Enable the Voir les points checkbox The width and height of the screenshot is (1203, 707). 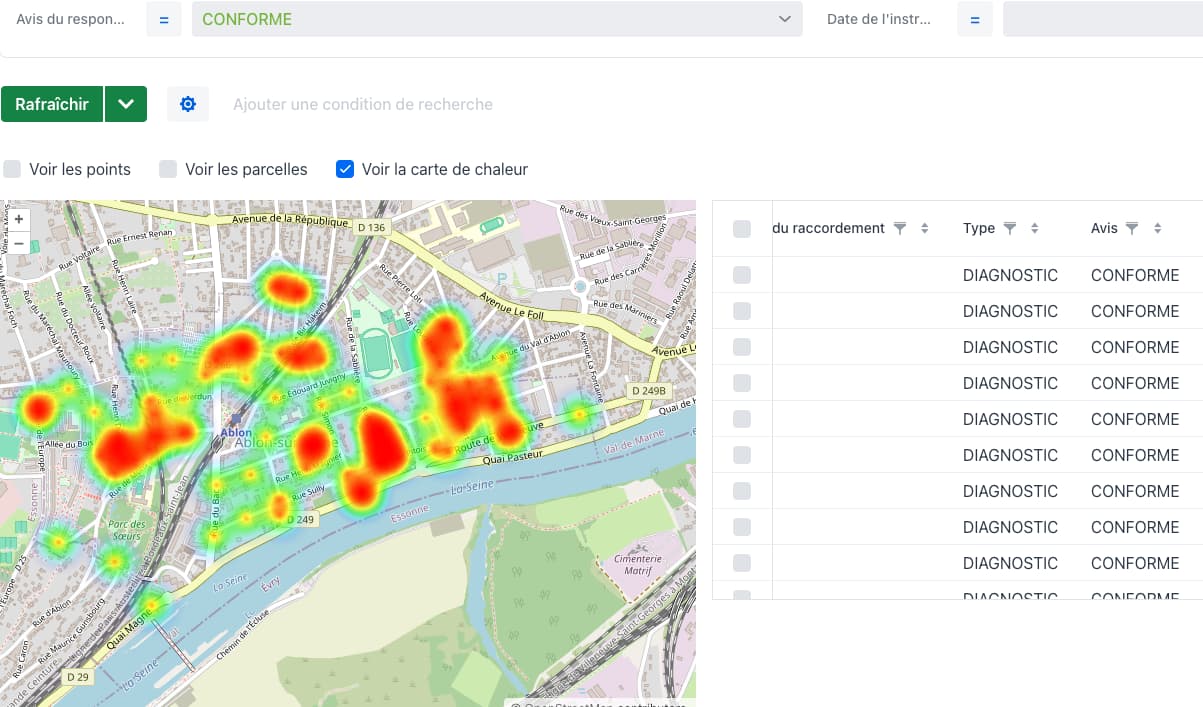tap(12, 169)
